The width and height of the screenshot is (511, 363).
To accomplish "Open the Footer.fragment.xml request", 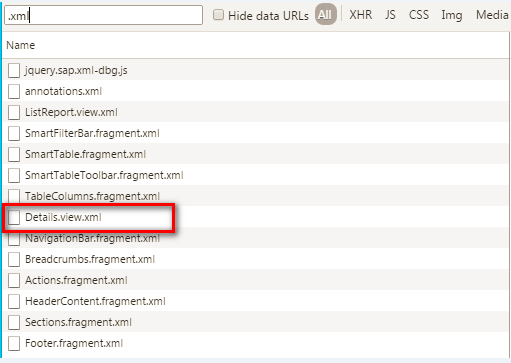I will tap(74, 343).
